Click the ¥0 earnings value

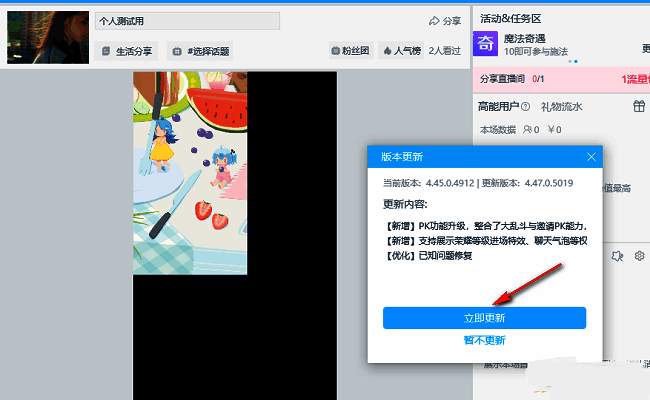(554, 130)
